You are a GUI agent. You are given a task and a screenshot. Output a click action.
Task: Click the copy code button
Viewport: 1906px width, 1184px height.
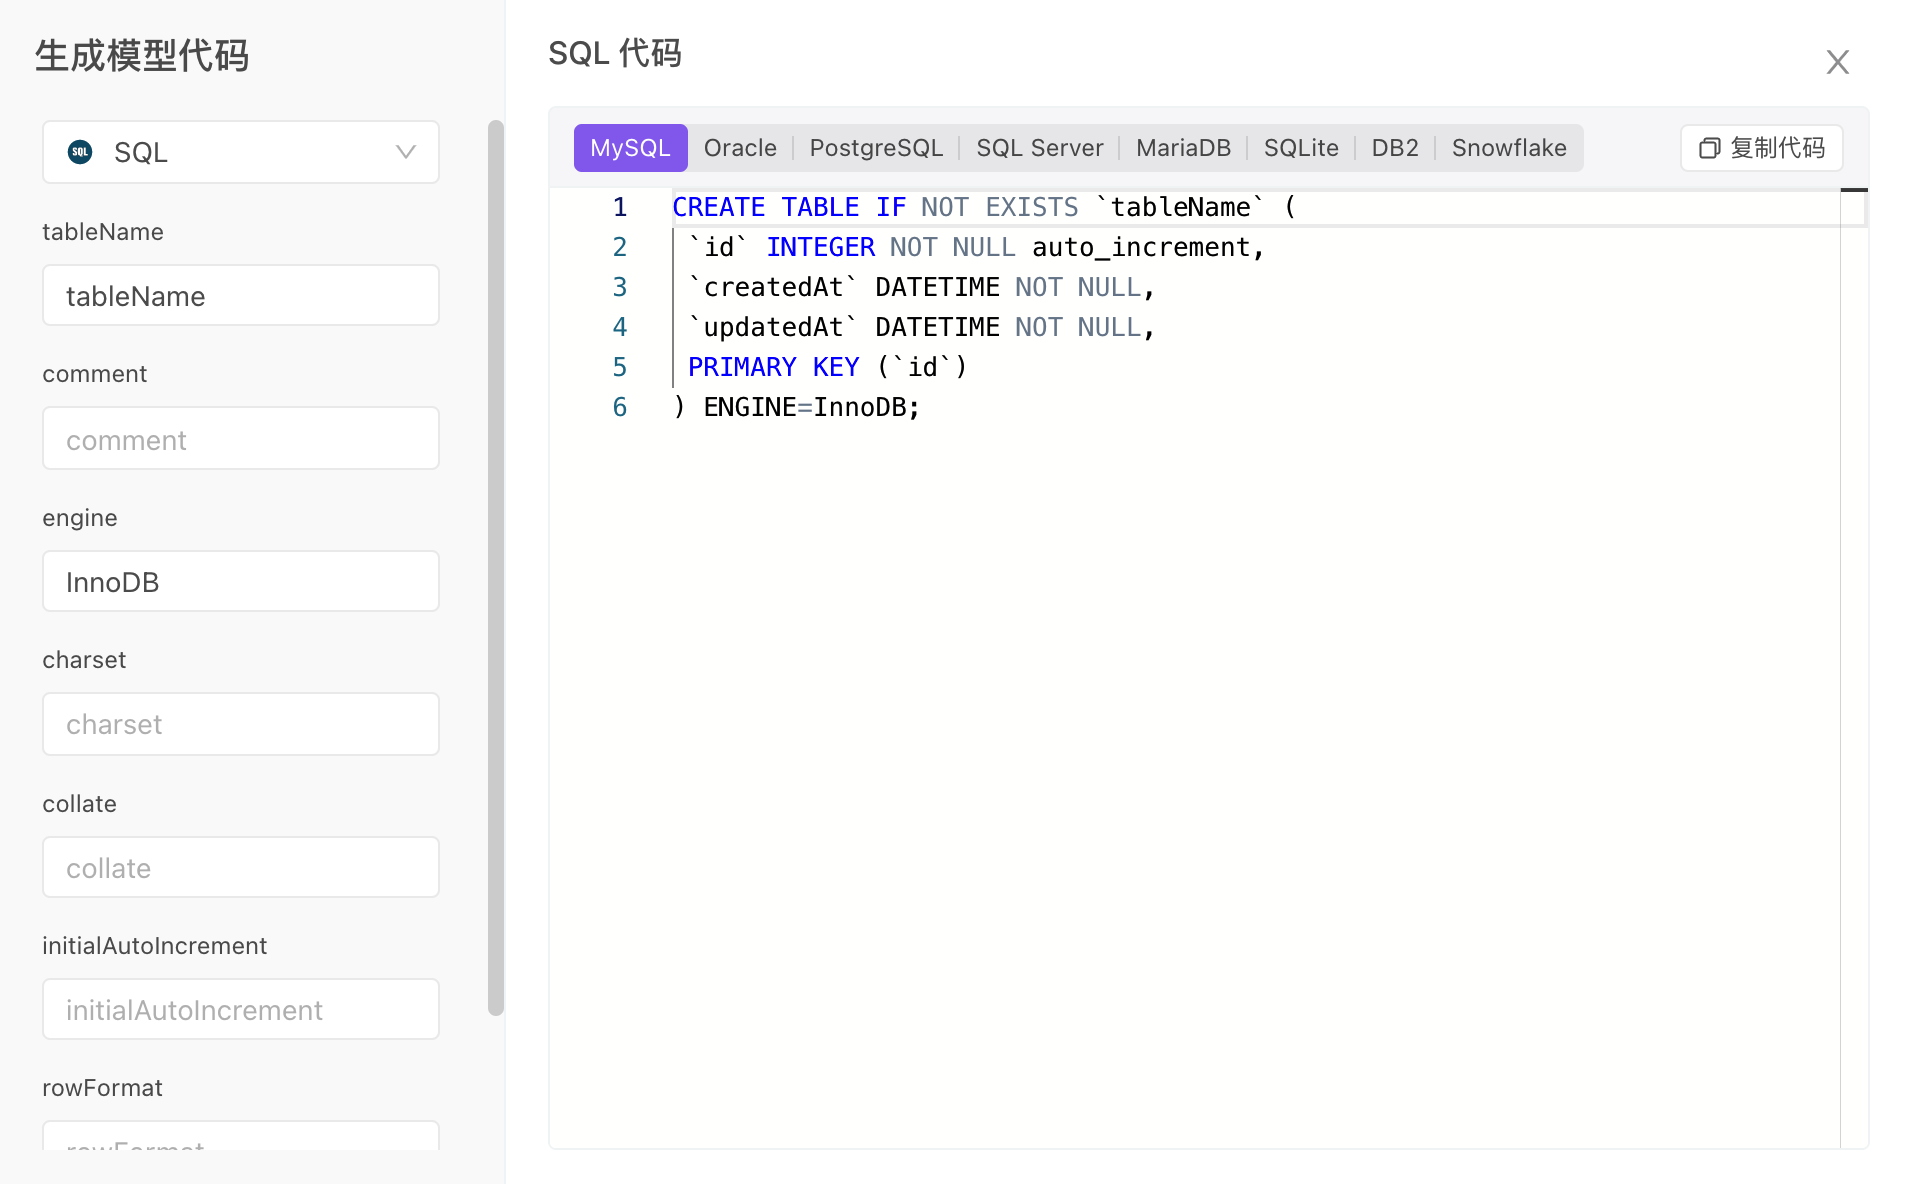coord(1762,148)
